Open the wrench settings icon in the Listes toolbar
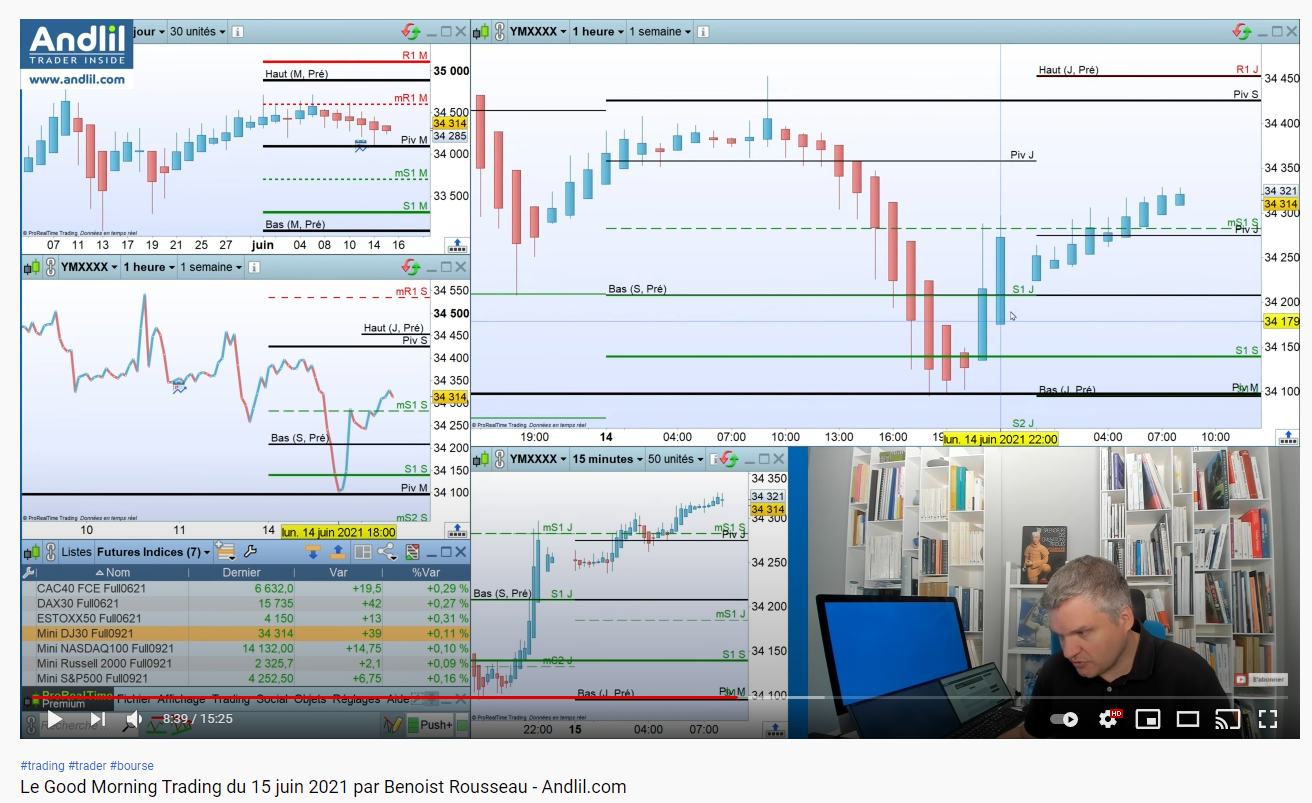The image size is (1312, 803). click(251, 551)
